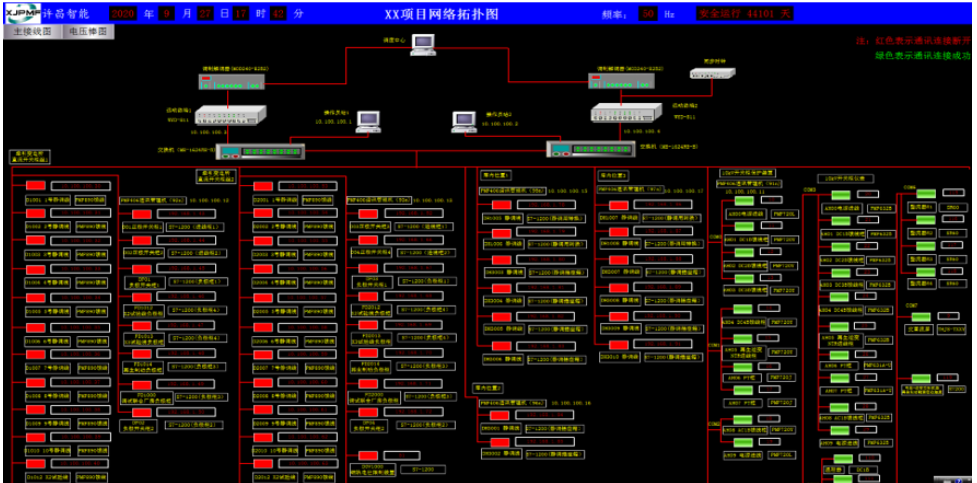
Task: Click the minute value 42
Action: coord(278,13)
